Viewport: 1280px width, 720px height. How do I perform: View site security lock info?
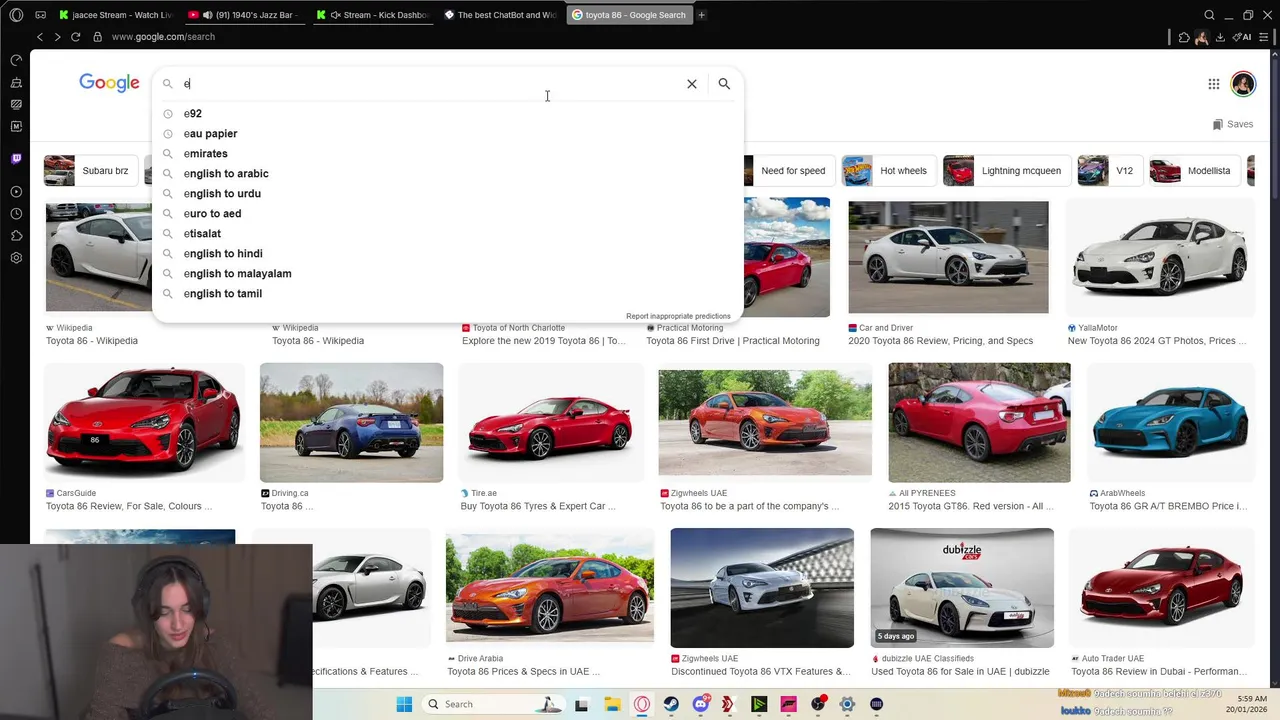tap(97, 37)
